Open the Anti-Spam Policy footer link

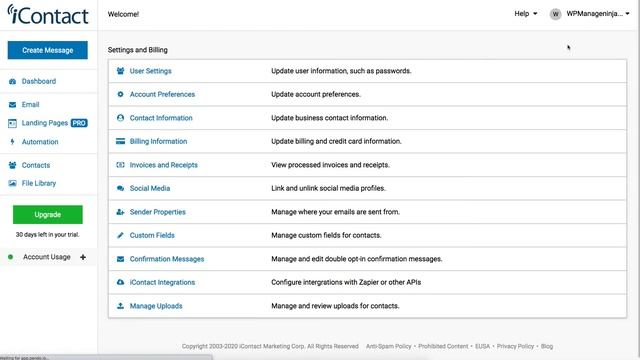pyautogui.click(x=389, y=347)
